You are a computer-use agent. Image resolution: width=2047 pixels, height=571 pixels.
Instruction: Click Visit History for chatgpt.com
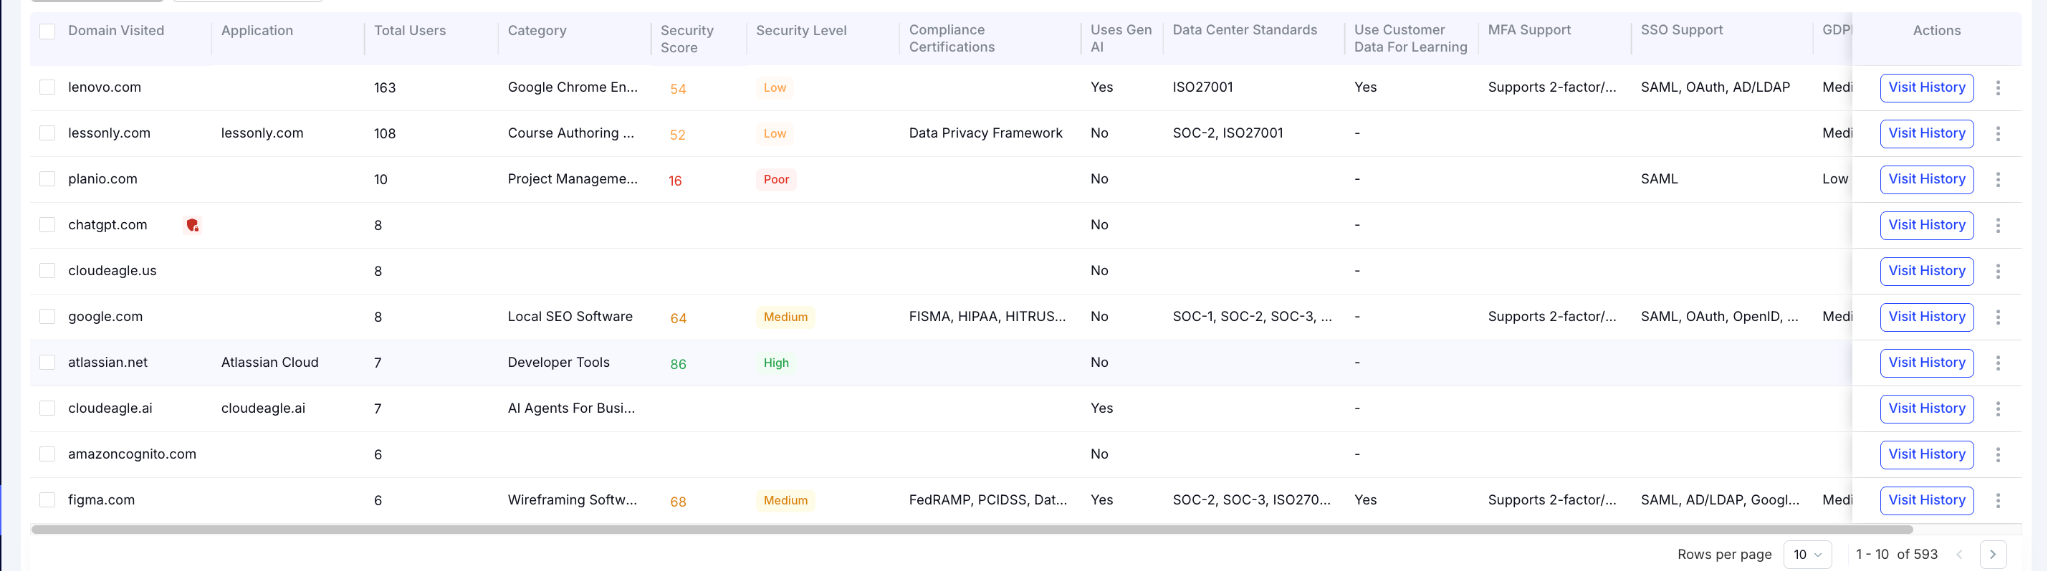(1927, 225)
